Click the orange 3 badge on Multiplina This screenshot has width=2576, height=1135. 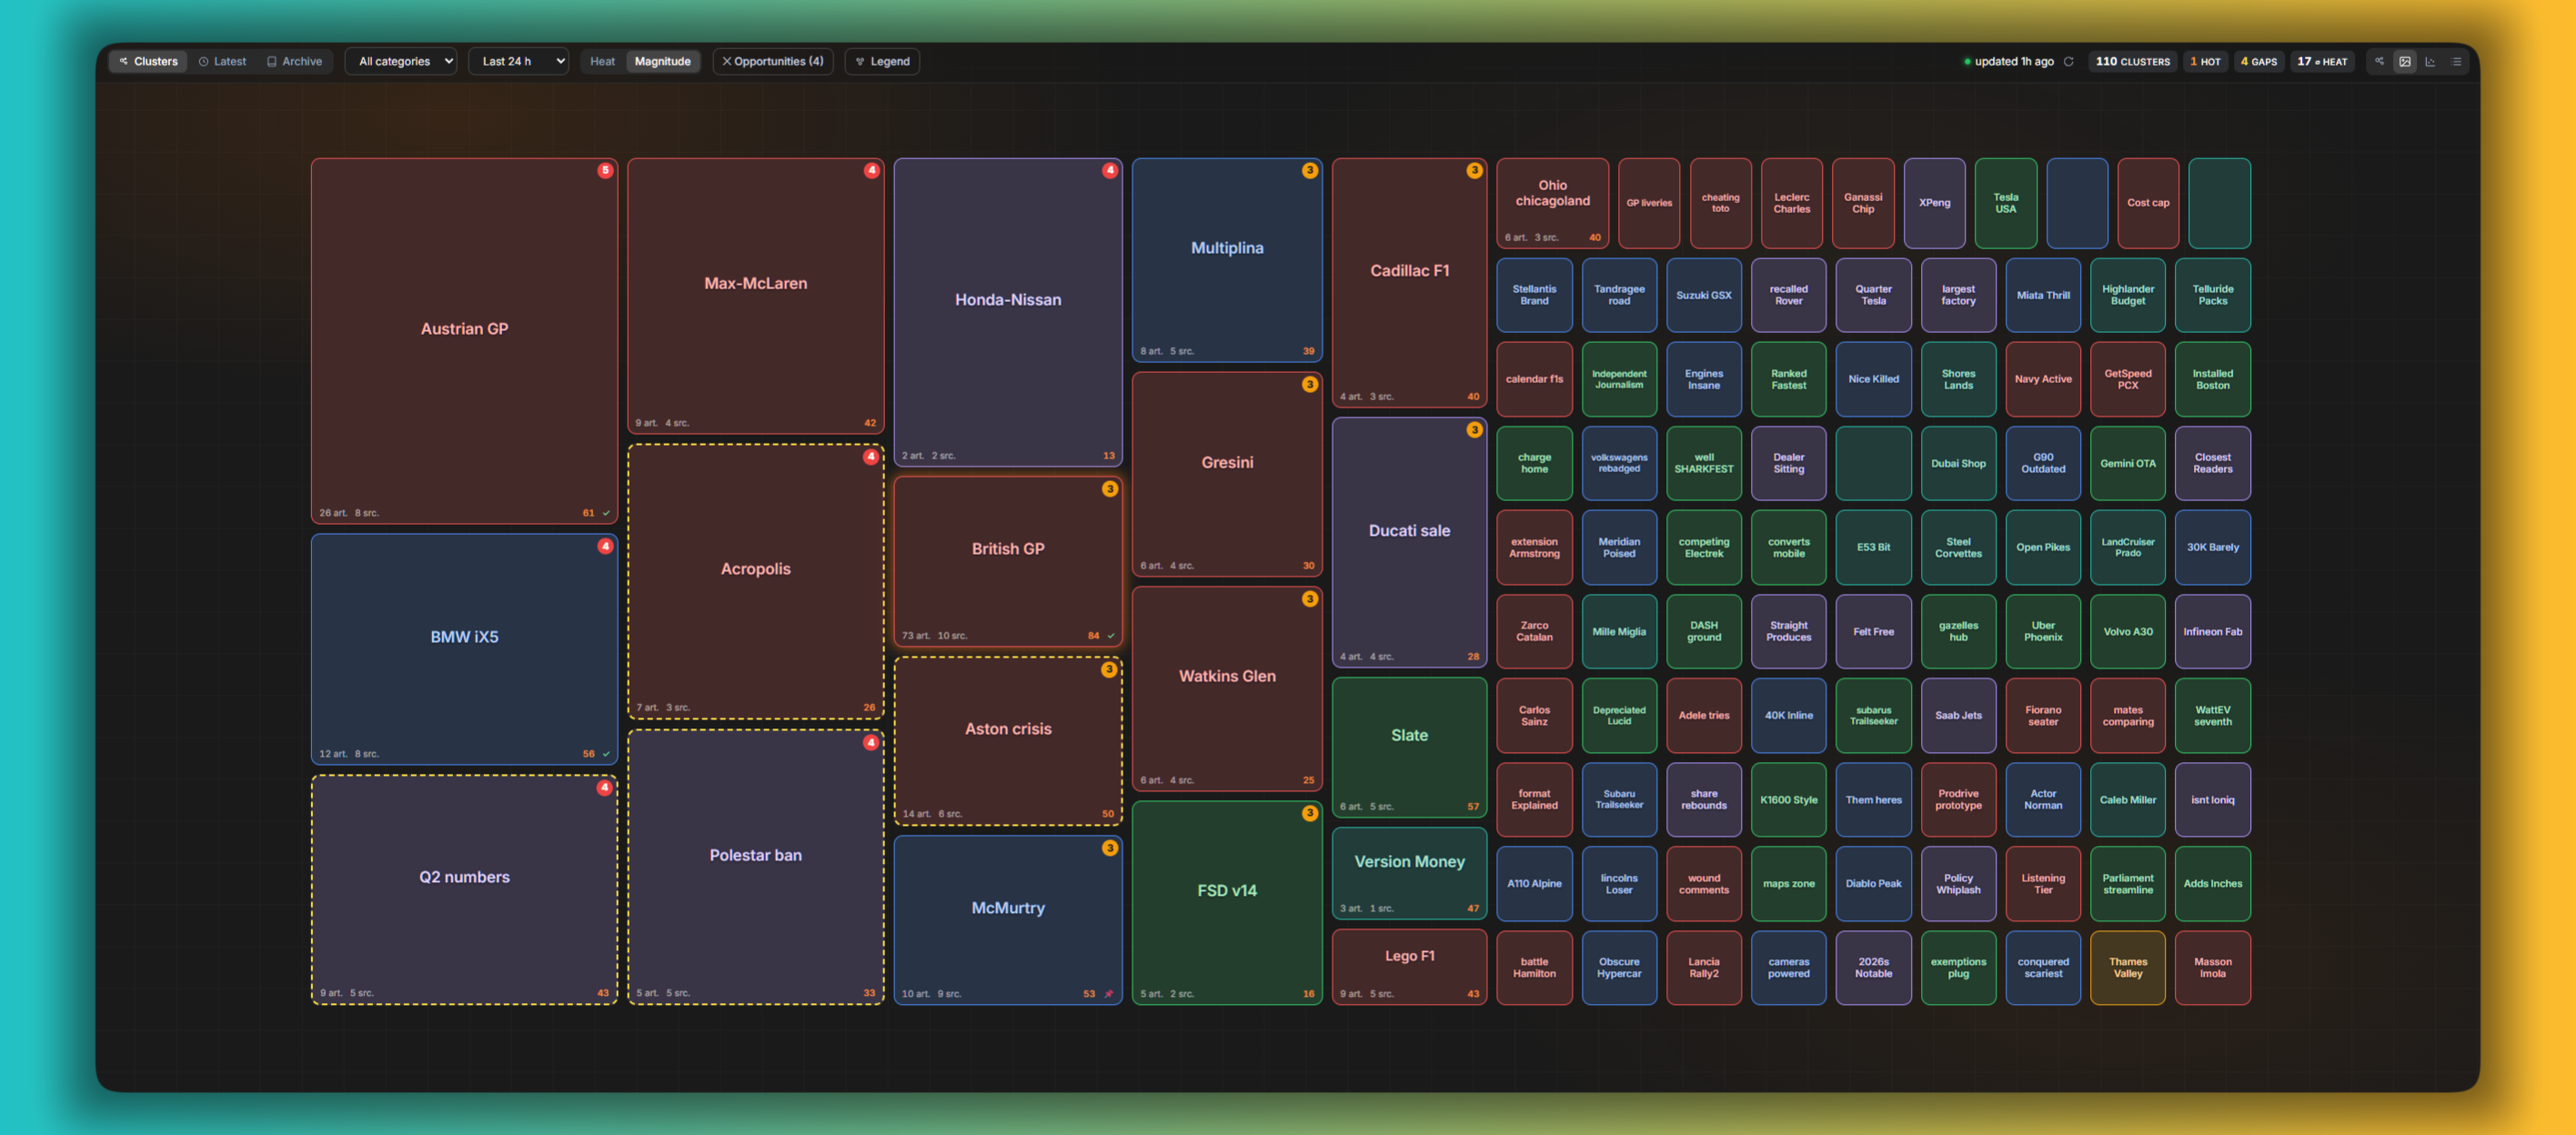1310,170
